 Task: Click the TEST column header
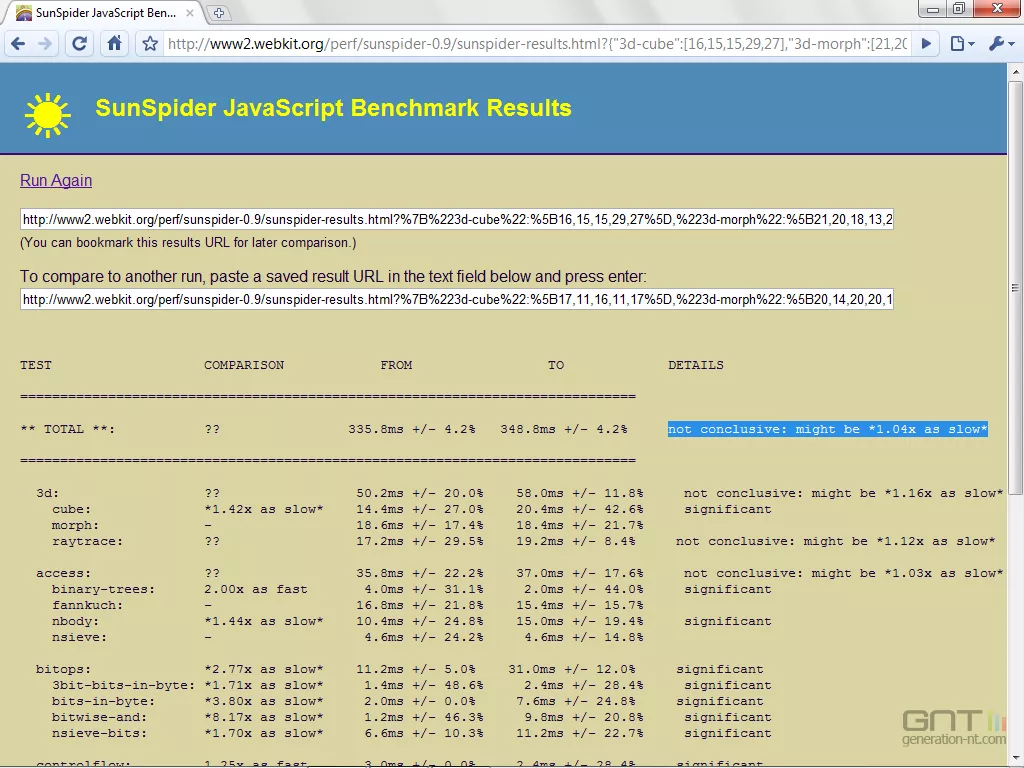pos(36,365)
